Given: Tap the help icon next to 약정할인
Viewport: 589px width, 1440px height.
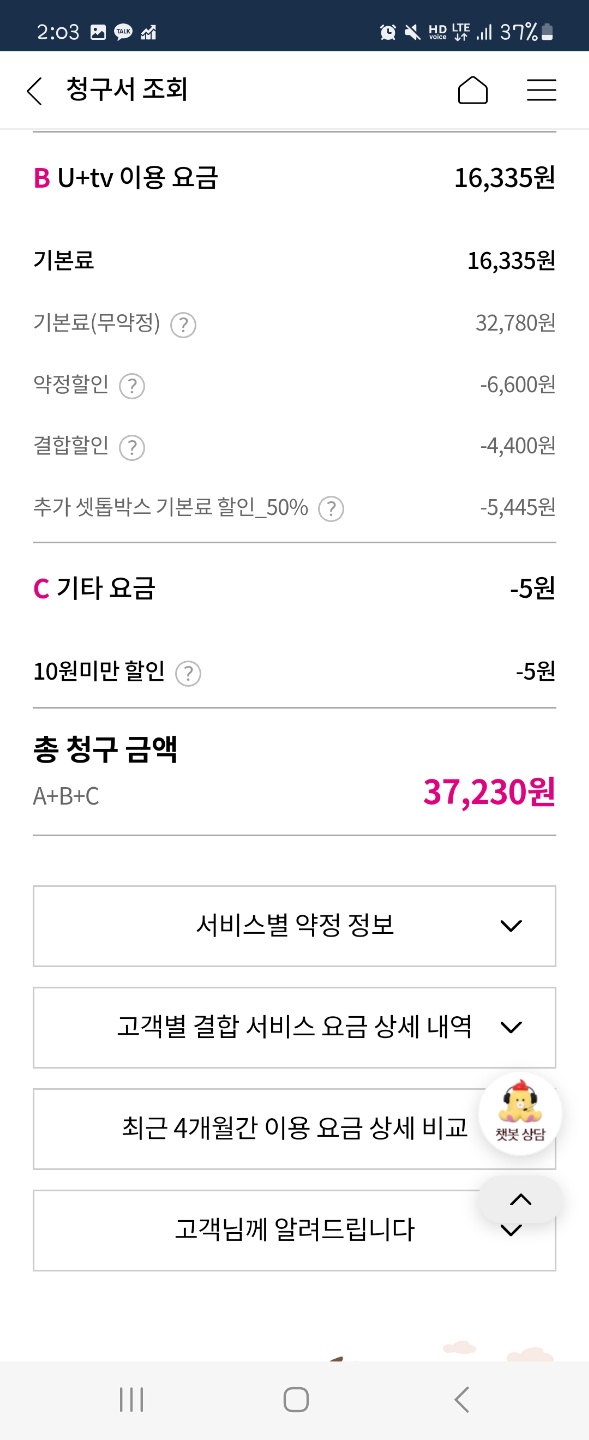Looking at the screenshot, I should 132,386.
